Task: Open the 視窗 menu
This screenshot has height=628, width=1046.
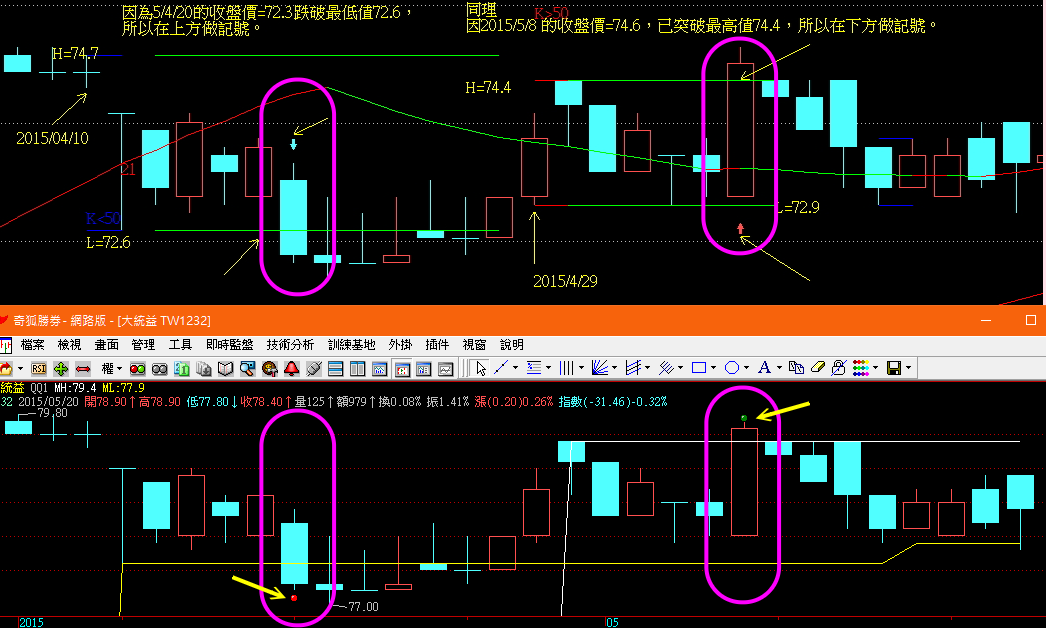Action: (474, 345)
